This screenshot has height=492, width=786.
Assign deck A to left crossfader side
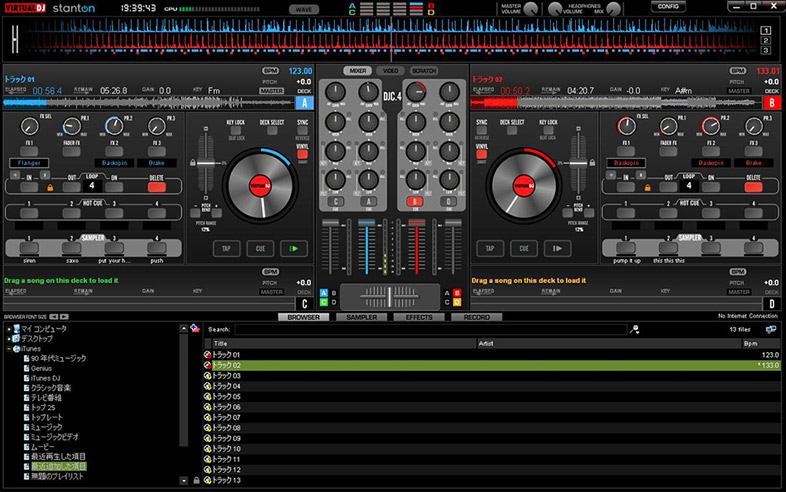pos(323,293)
